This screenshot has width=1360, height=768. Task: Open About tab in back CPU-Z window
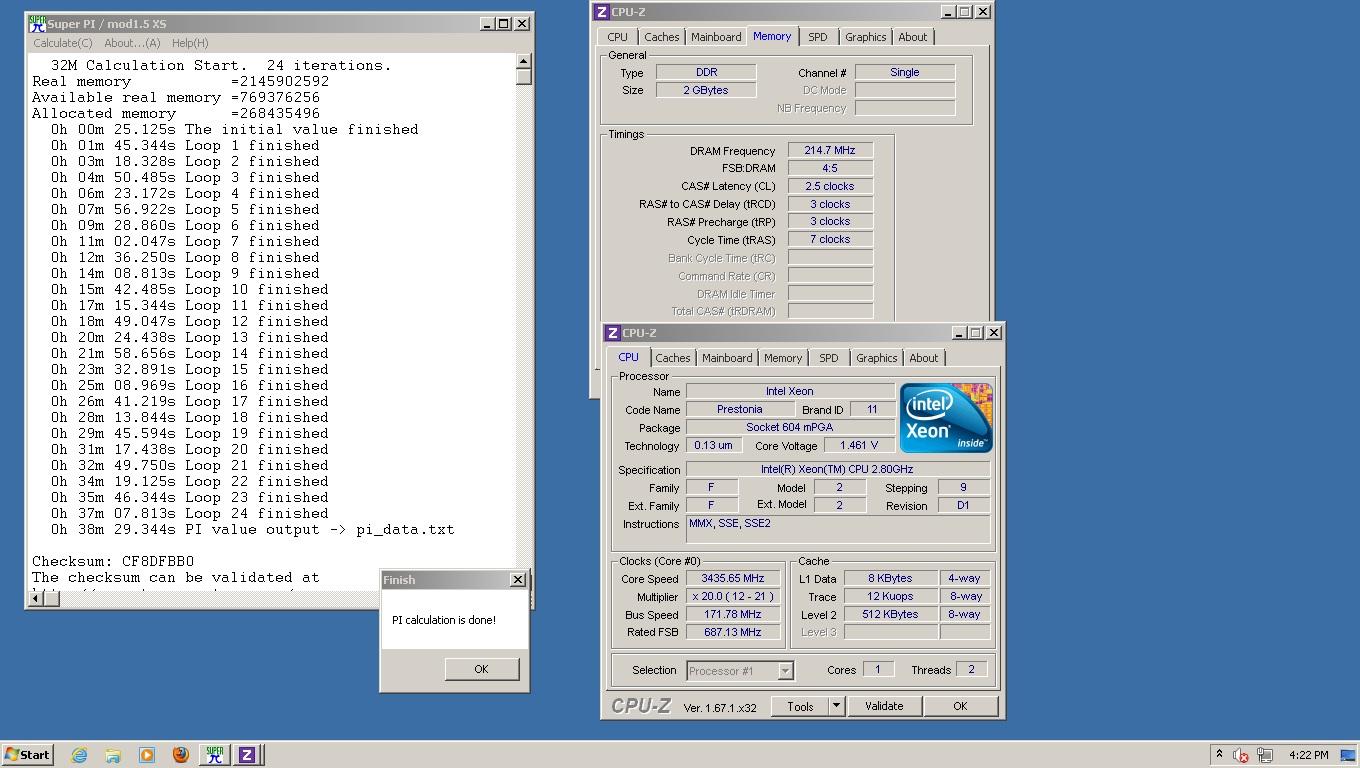pyautogui.click(x=912, y=37)
